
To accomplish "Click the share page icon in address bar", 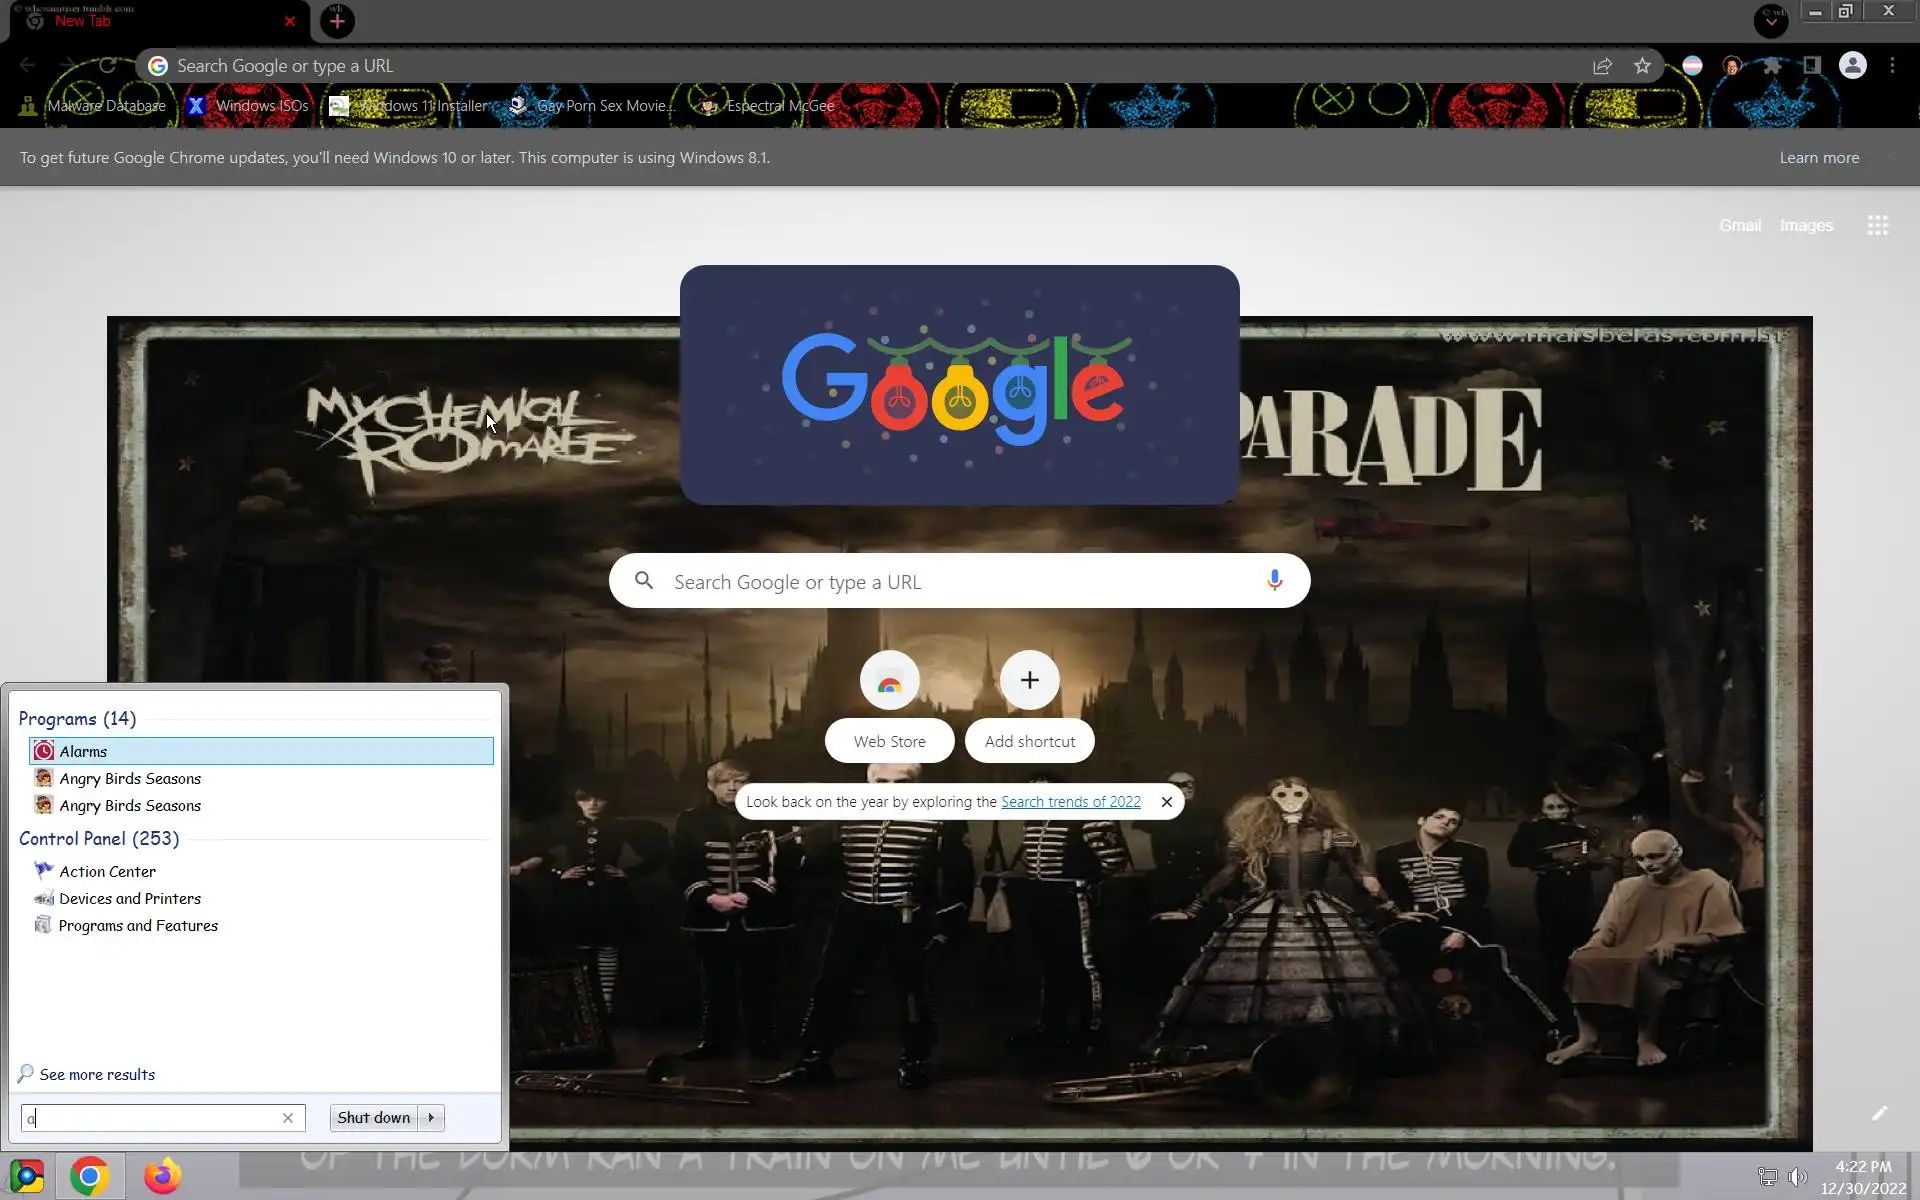I will tap(1602, 66).
